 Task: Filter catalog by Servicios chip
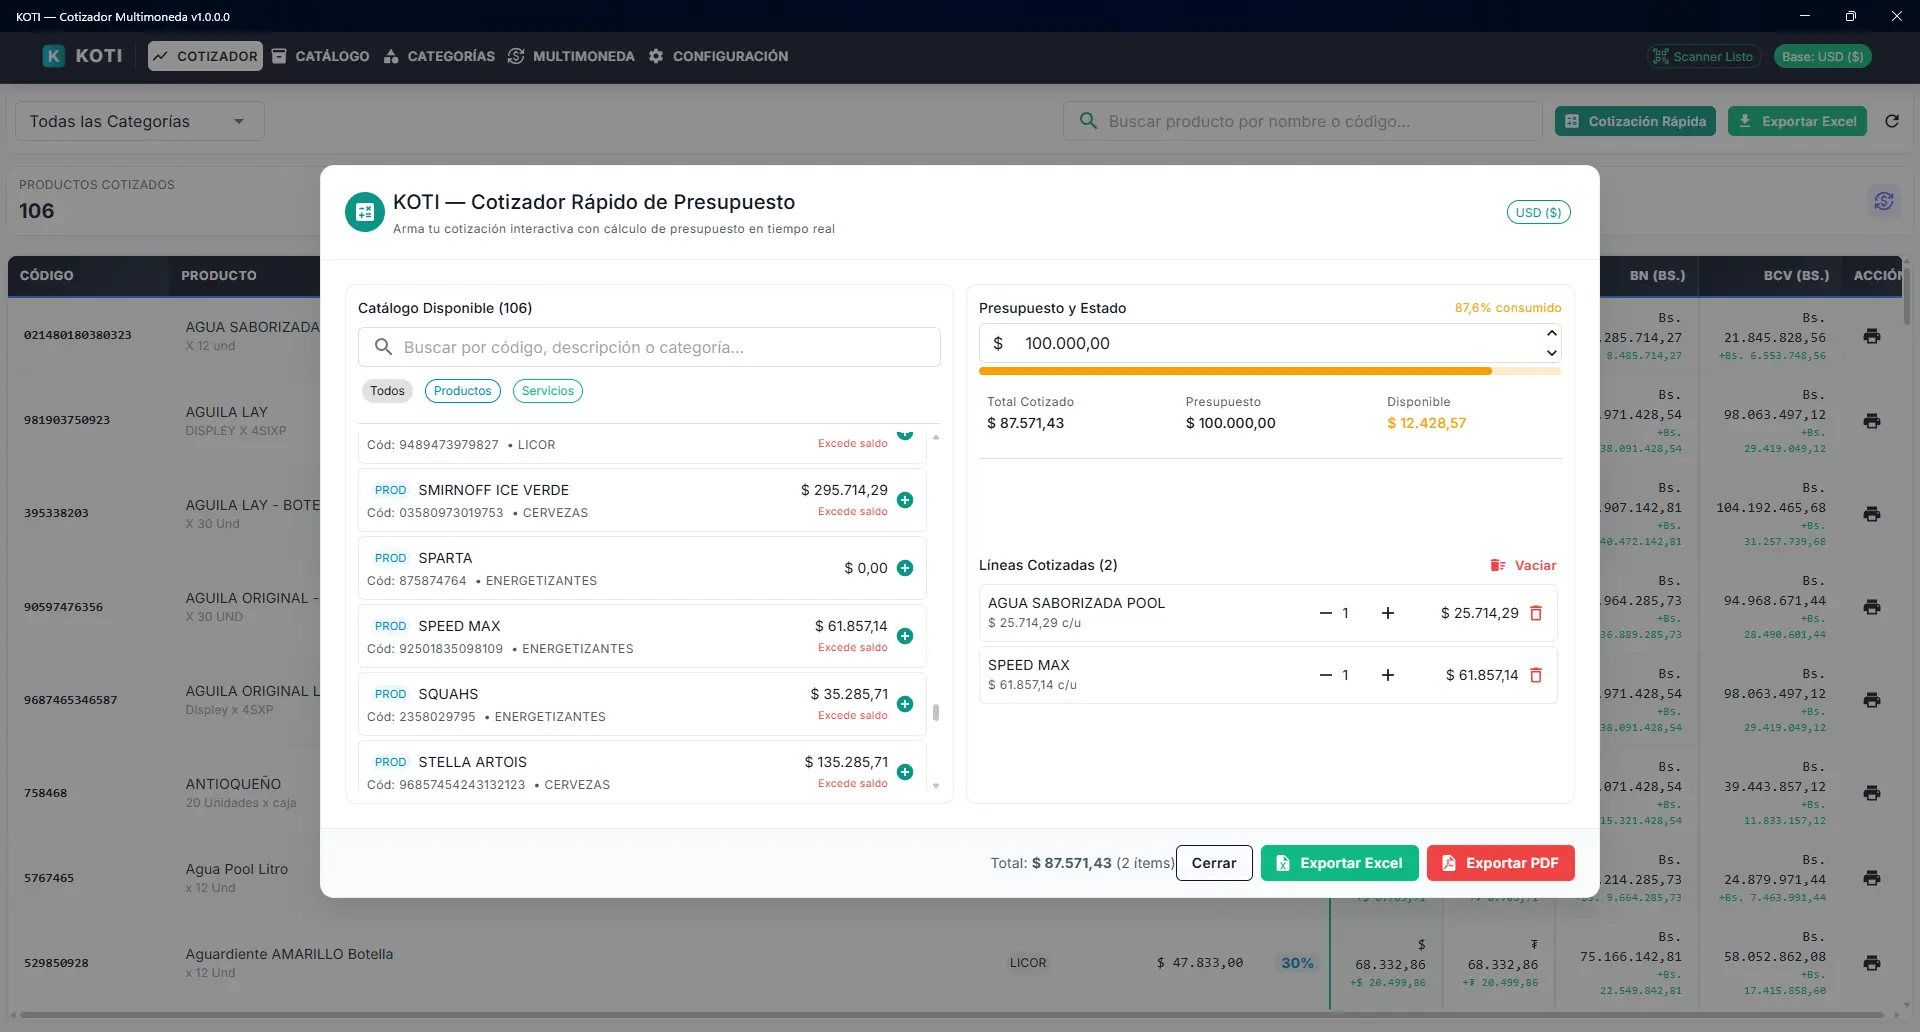[548, 391]
